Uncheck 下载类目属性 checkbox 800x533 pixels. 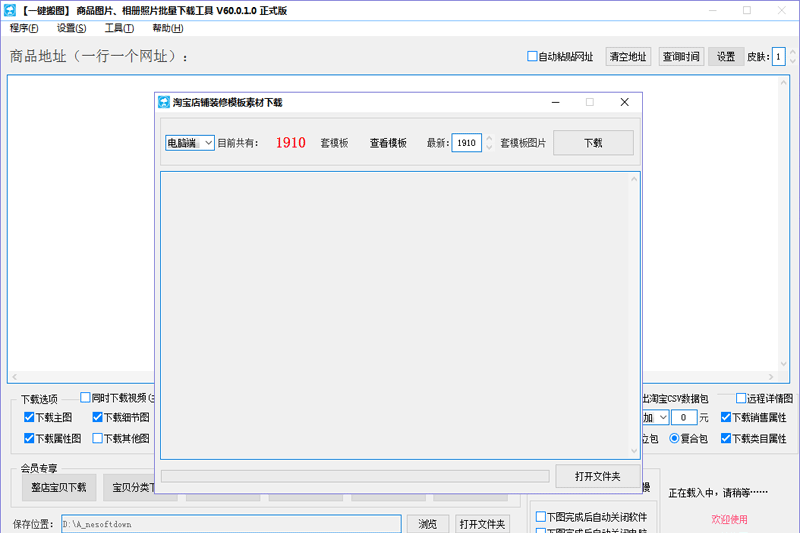coord(726,438)
